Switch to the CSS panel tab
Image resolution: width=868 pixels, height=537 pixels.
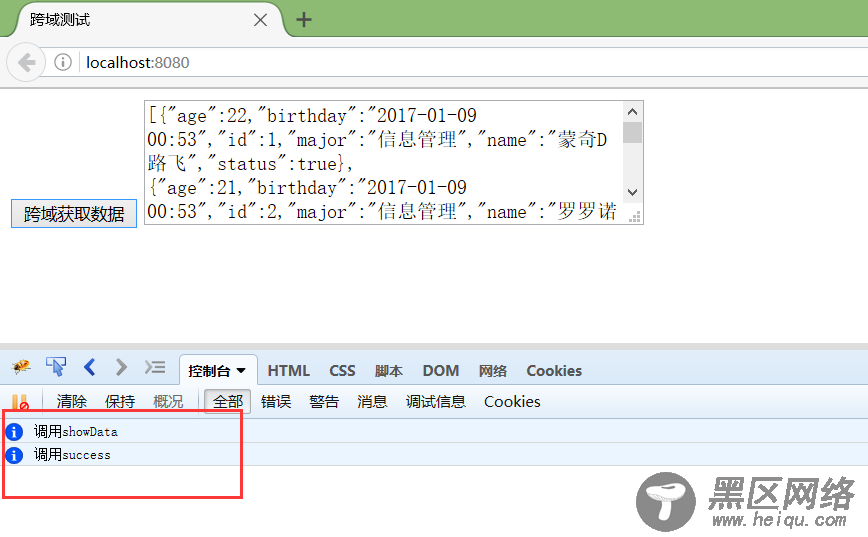click(x=342, y=370)
